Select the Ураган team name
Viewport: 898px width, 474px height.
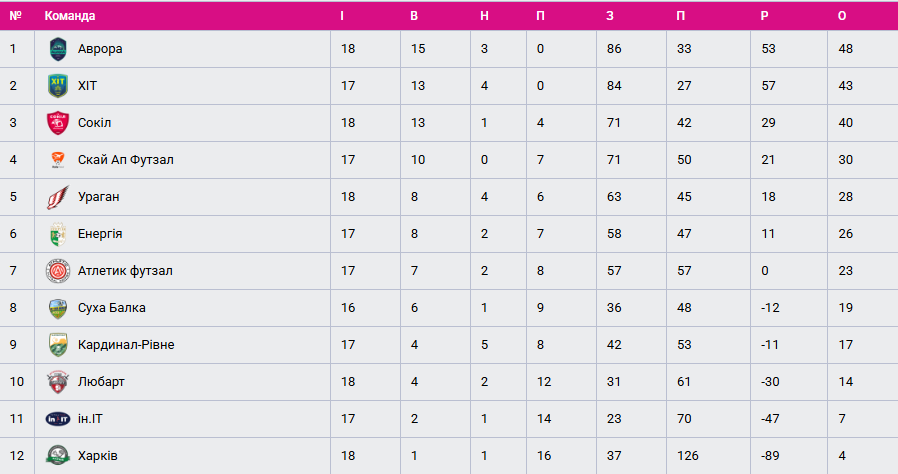[x=99, y=197]
